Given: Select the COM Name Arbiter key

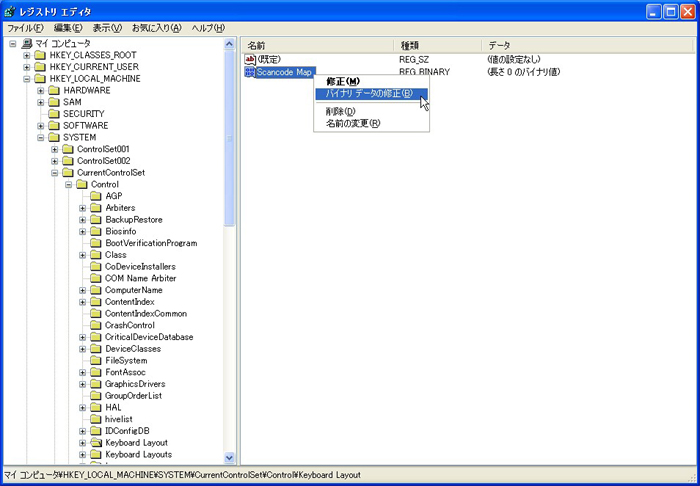Looking at the screenshot, I should tap(141, 278).
